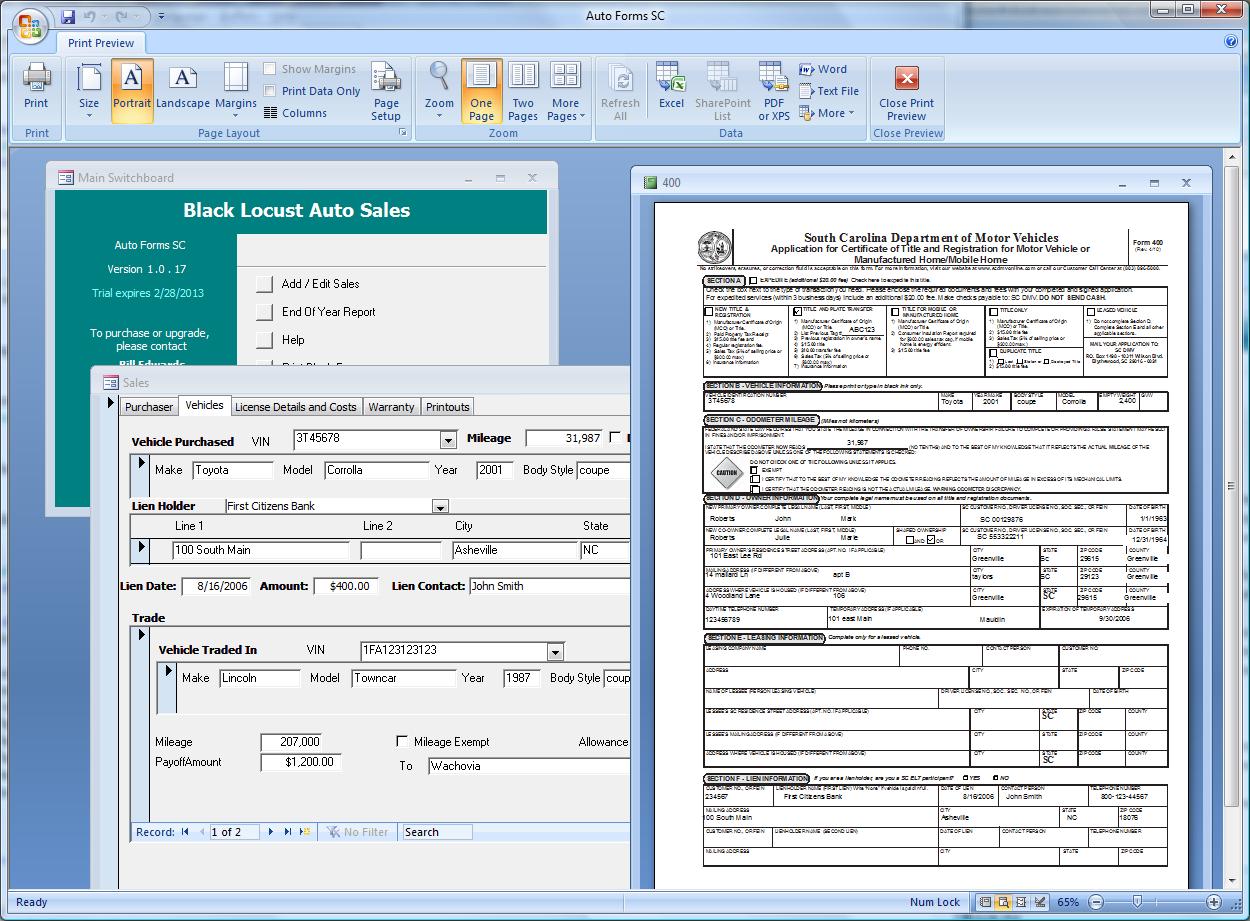Click the Payoff Amount field

pyautogui.click(x=300, y=762)
